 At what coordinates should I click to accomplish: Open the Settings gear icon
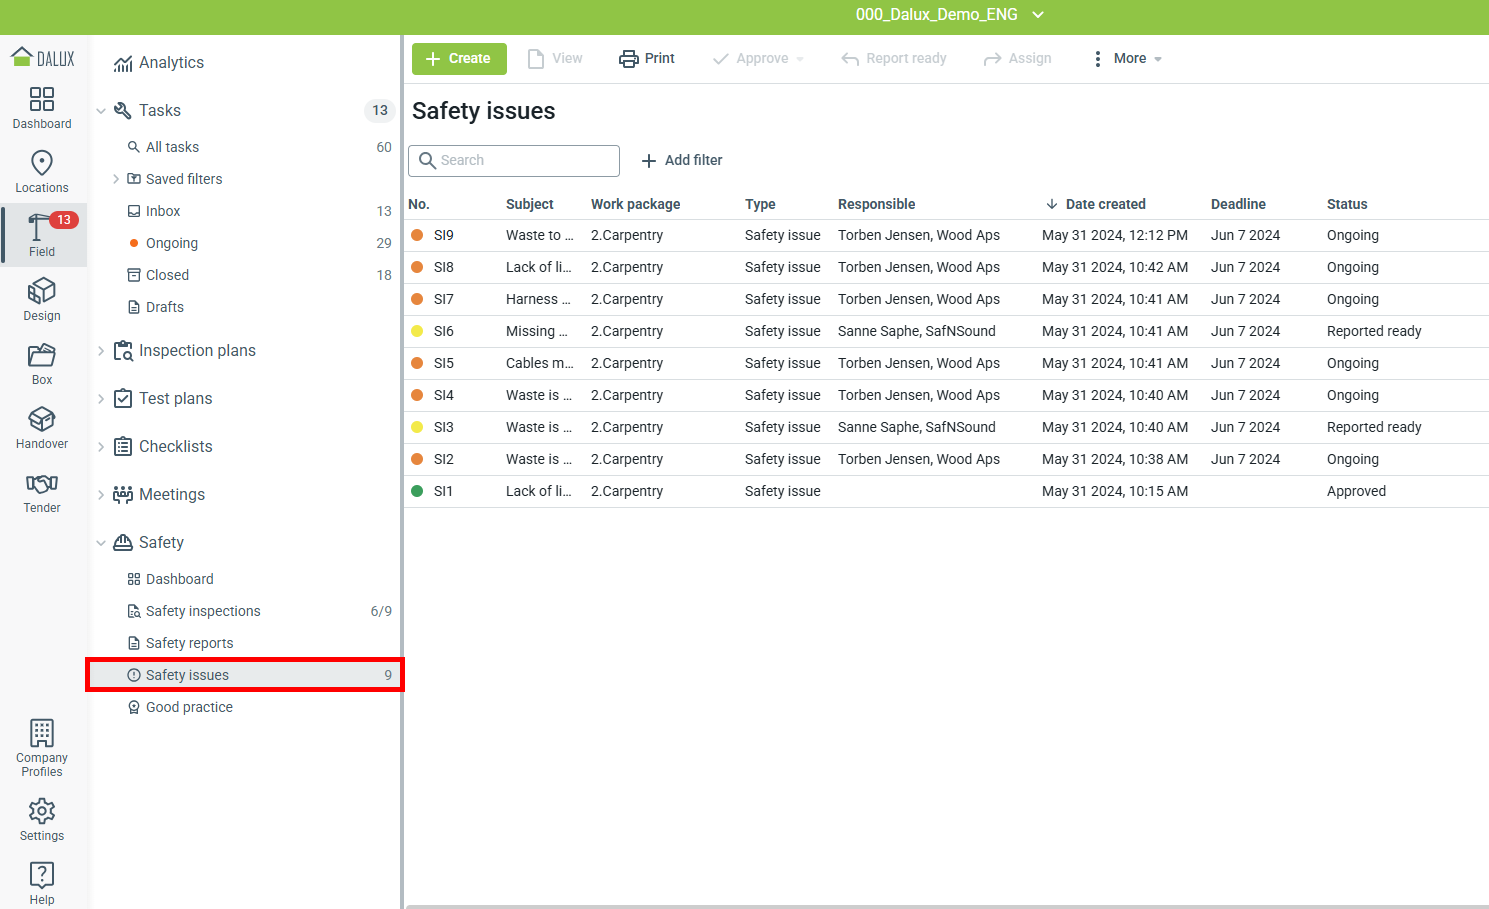(42, 811)
